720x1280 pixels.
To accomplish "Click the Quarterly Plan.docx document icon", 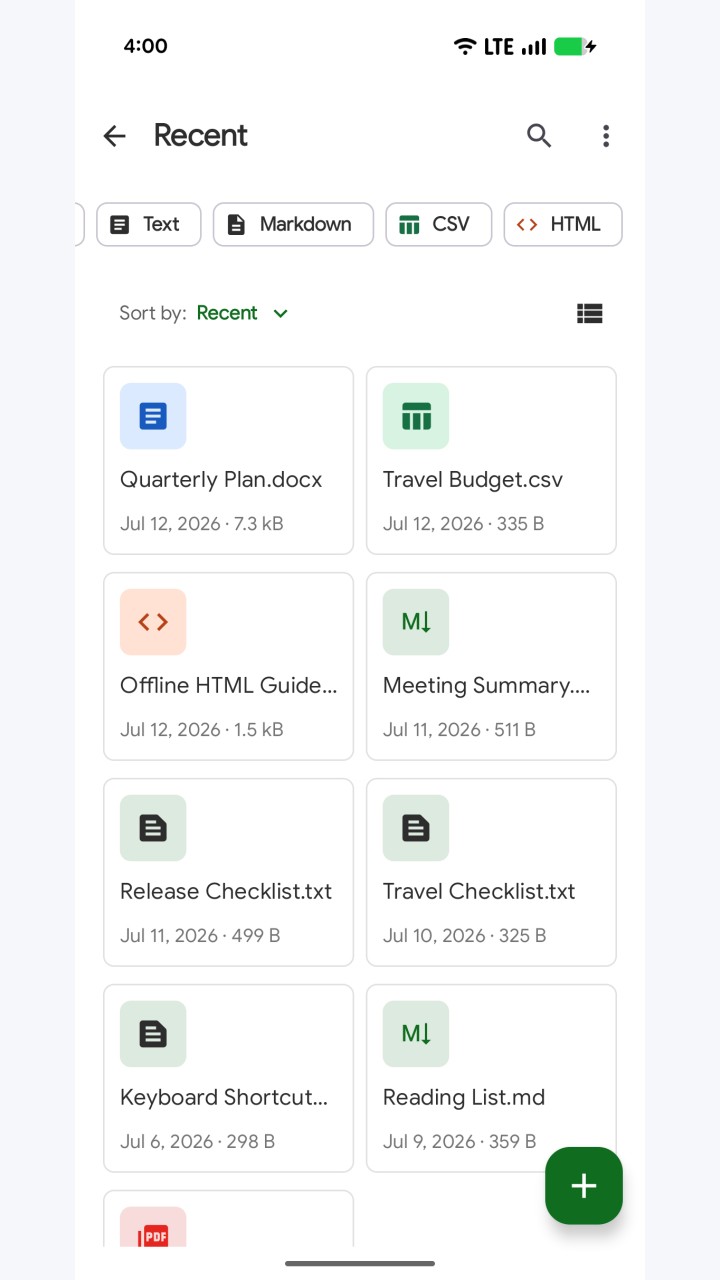I will point(153,416).
